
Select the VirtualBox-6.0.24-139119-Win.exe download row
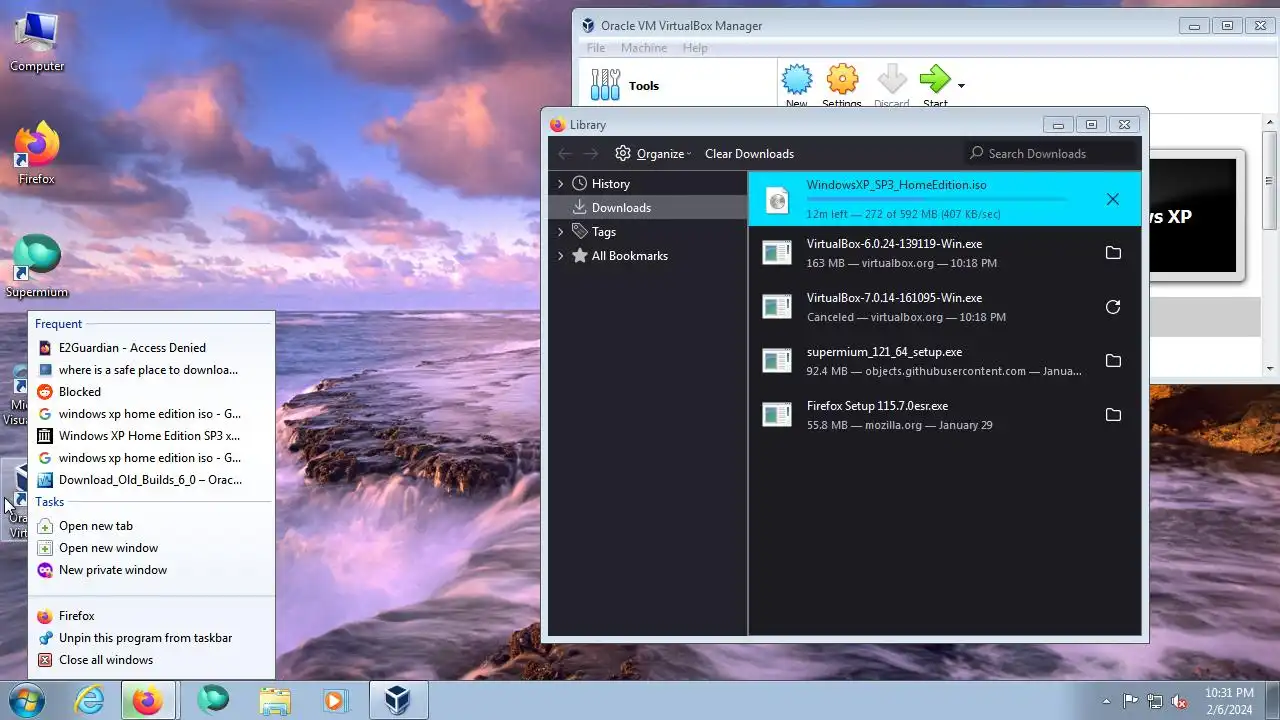pos(944,253)
